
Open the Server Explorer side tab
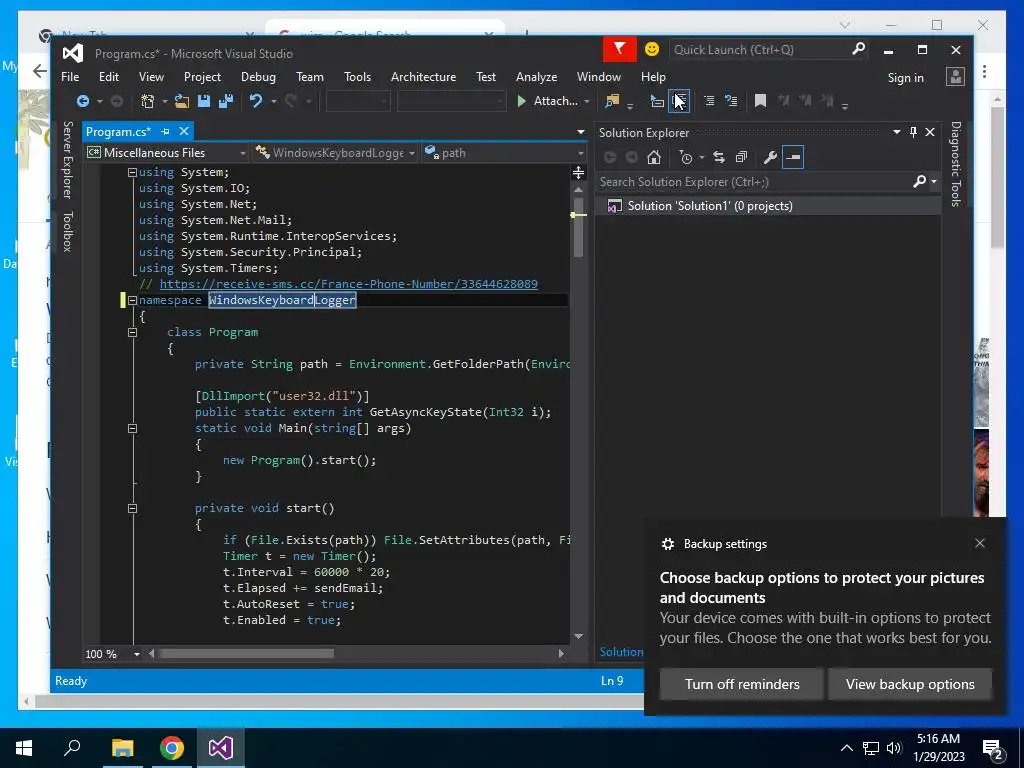pos(67,160)
